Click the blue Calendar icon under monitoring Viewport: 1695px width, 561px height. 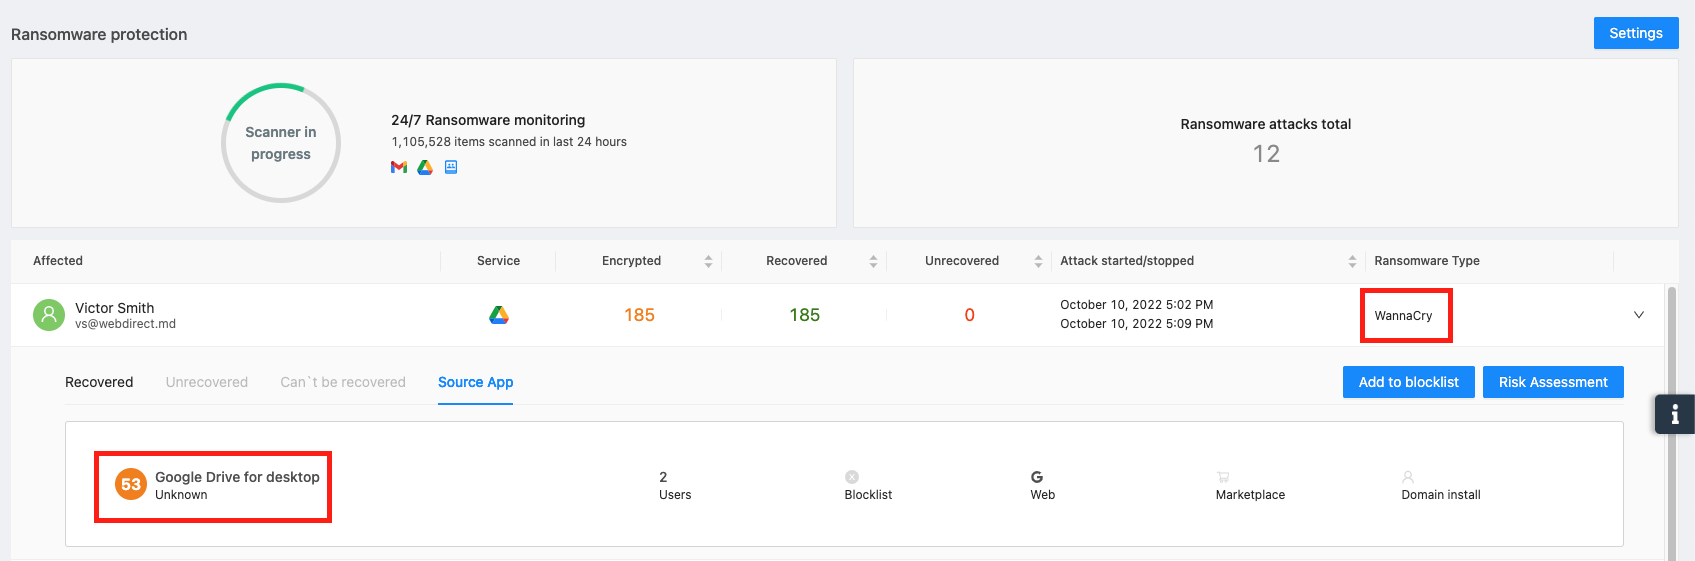(451, 167)
